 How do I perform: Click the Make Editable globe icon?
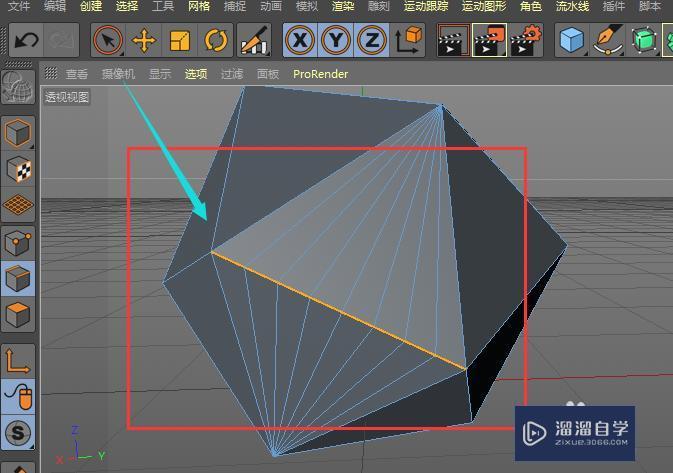[18, 88]
